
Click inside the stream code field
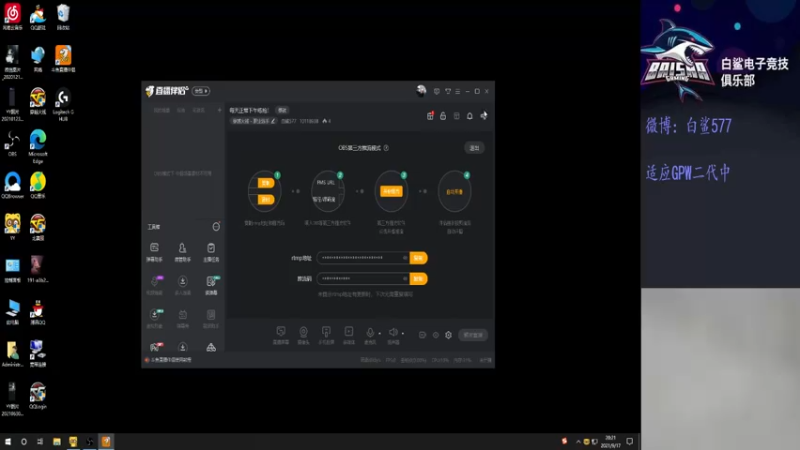362,279
